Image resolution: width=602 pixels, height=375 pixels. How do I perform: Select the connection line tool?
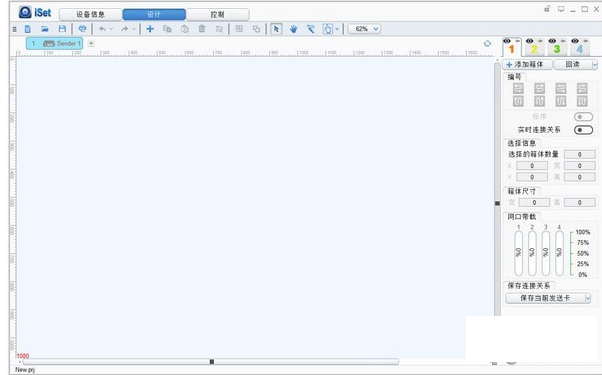(311, 29)
